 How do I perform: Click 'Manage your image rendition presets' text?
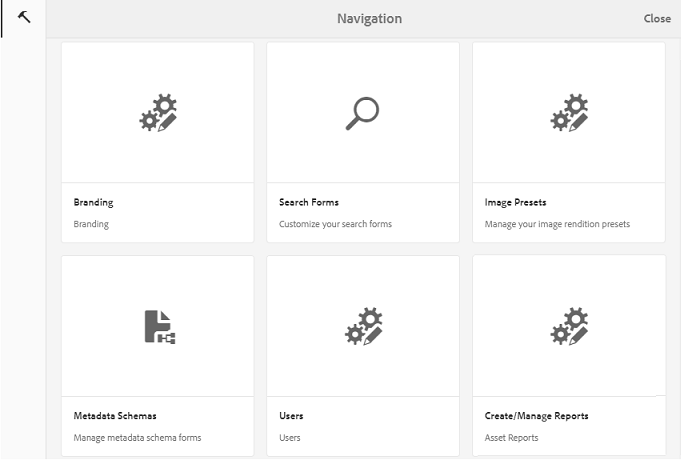tap(557, 224)
